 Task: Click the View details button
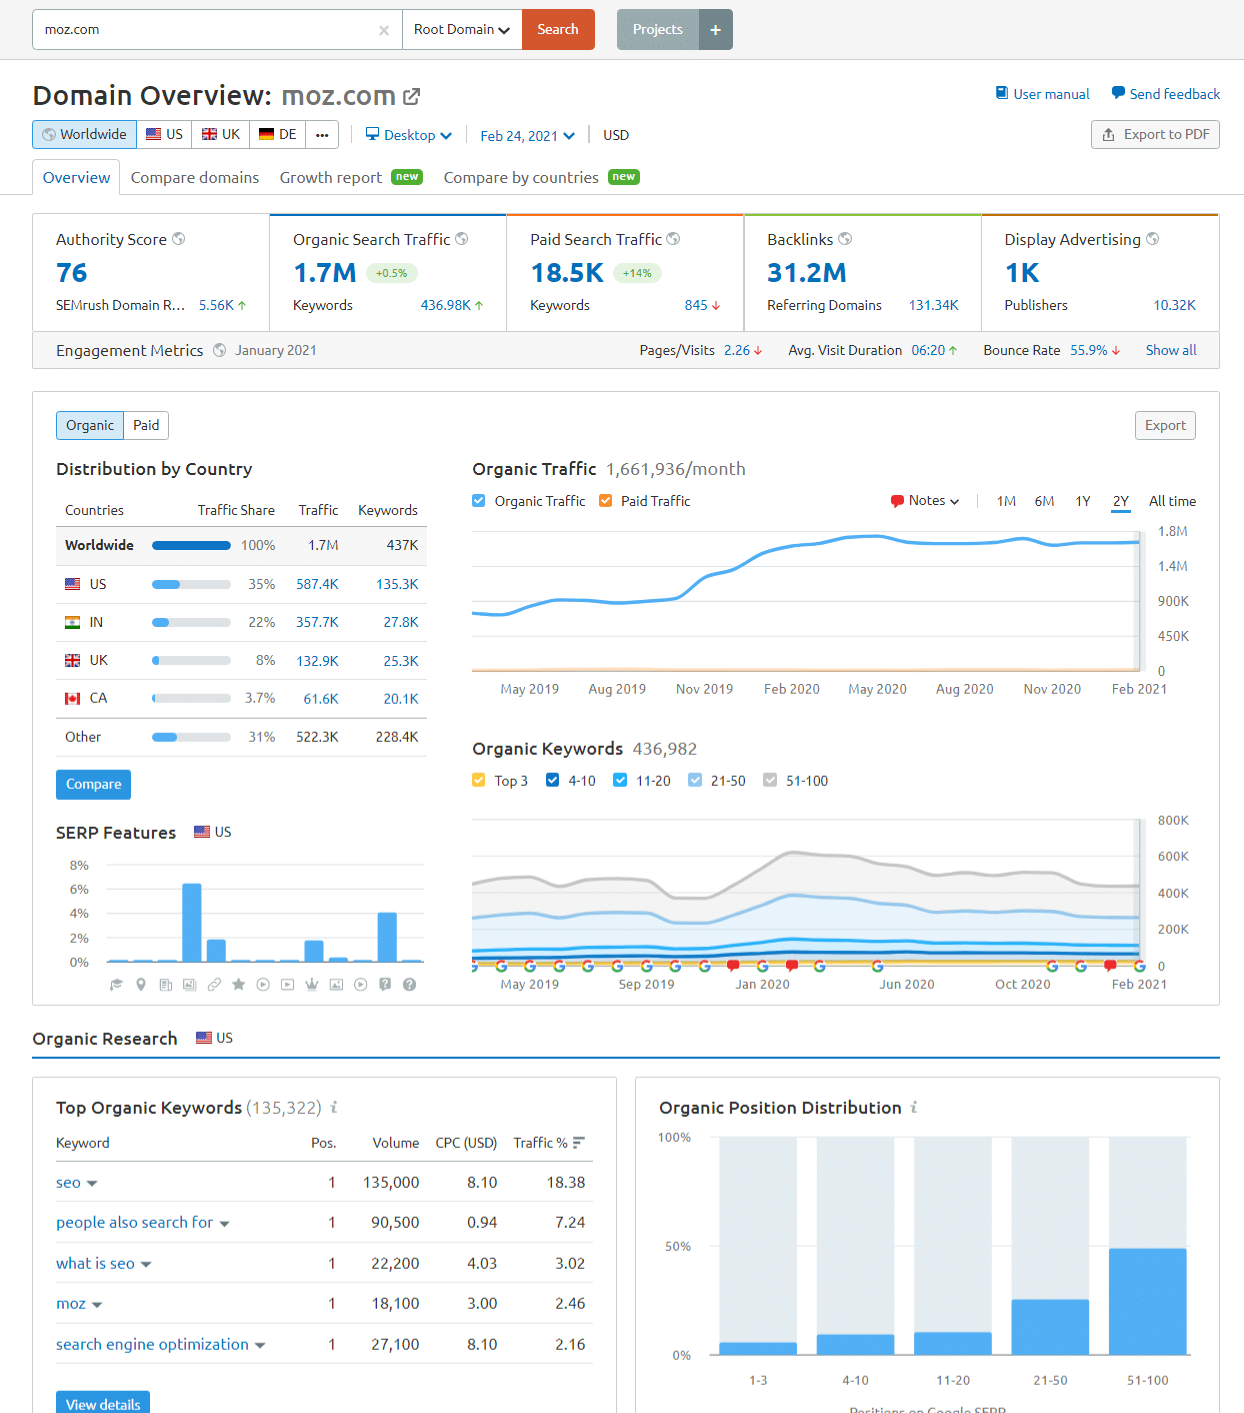pos(103,1404)
